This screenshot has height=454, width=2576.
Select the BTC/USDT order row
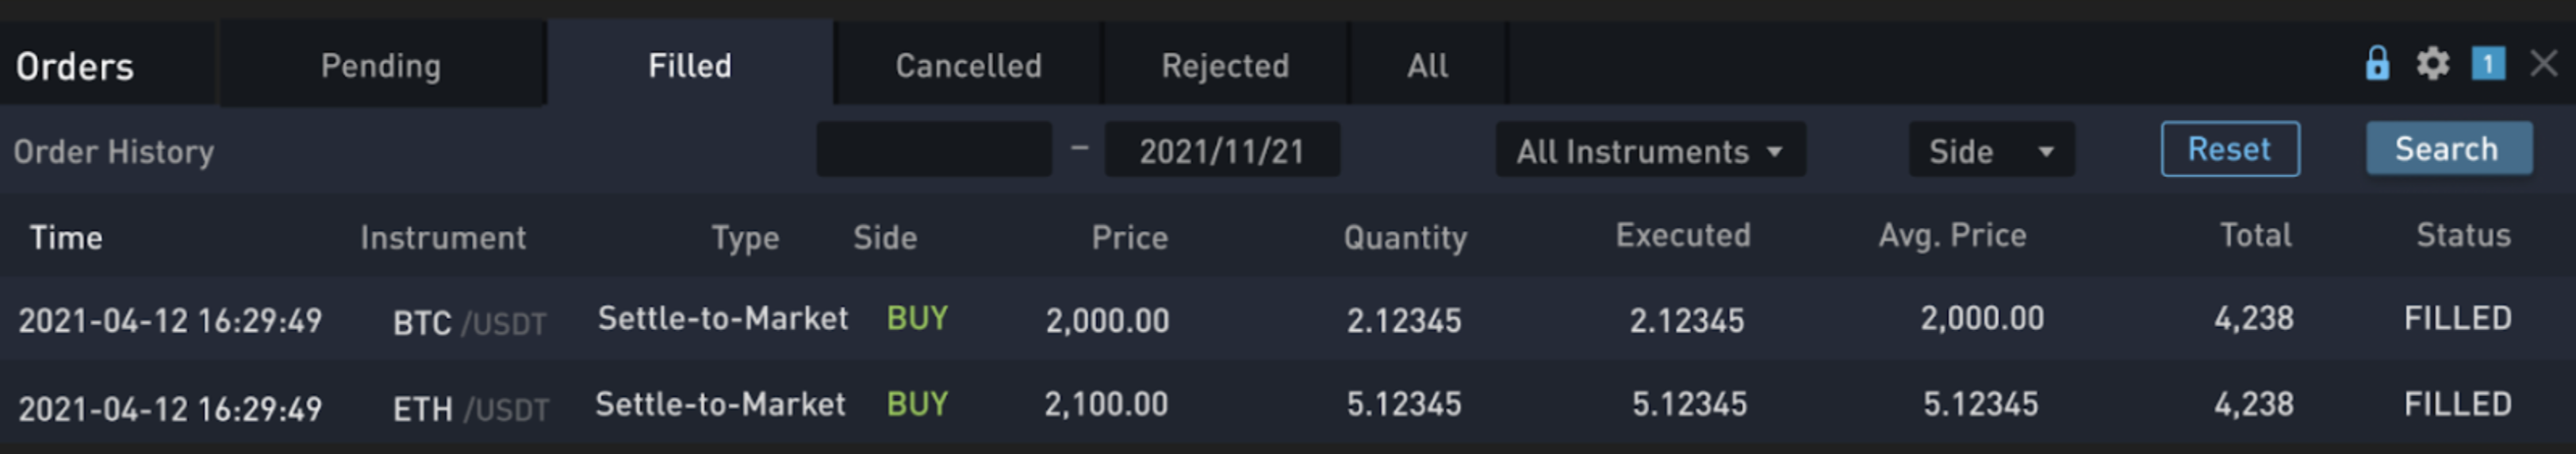(x=1288, y=319)
